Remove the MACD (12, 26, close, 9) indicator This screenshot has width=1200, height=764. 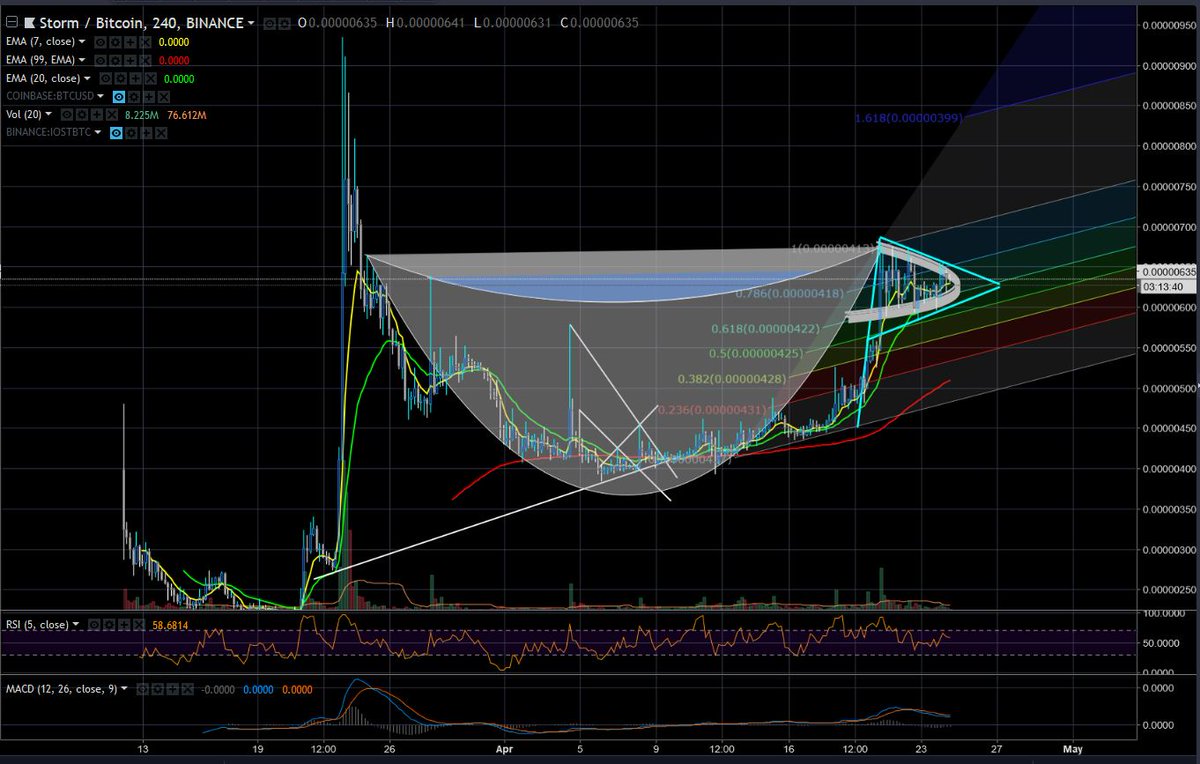coord(187,688)
